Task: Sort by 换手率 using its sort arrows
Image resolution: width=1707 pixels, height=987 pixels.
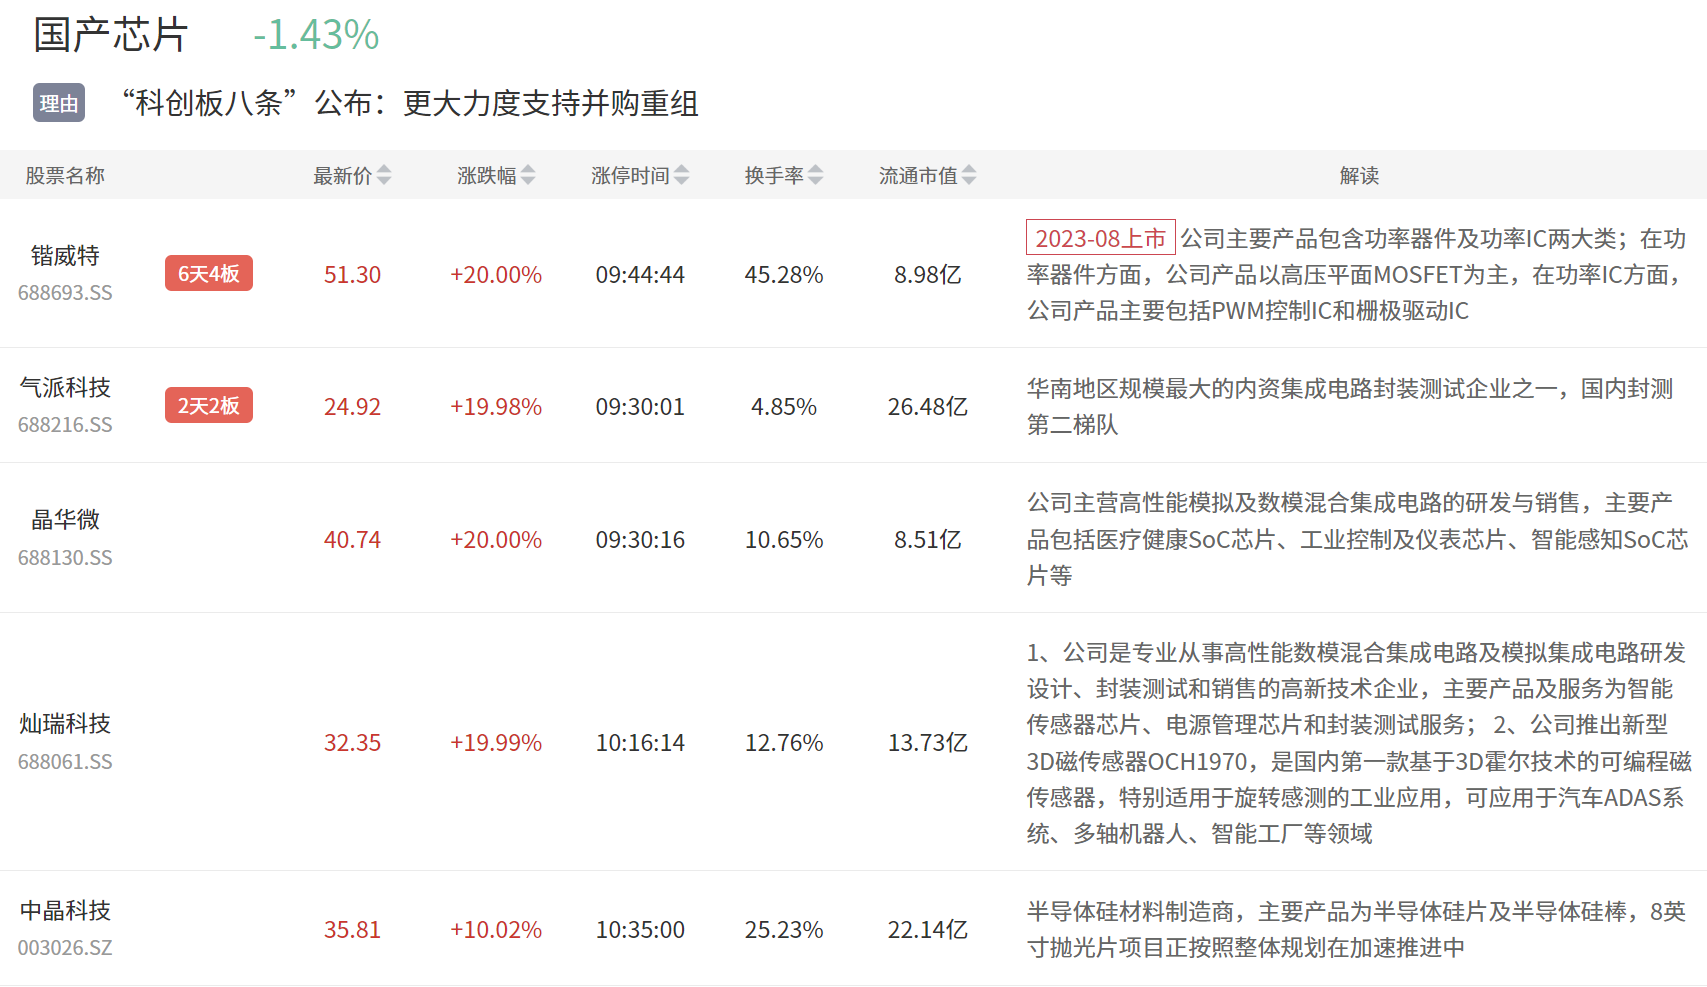Action: (816, 175)
